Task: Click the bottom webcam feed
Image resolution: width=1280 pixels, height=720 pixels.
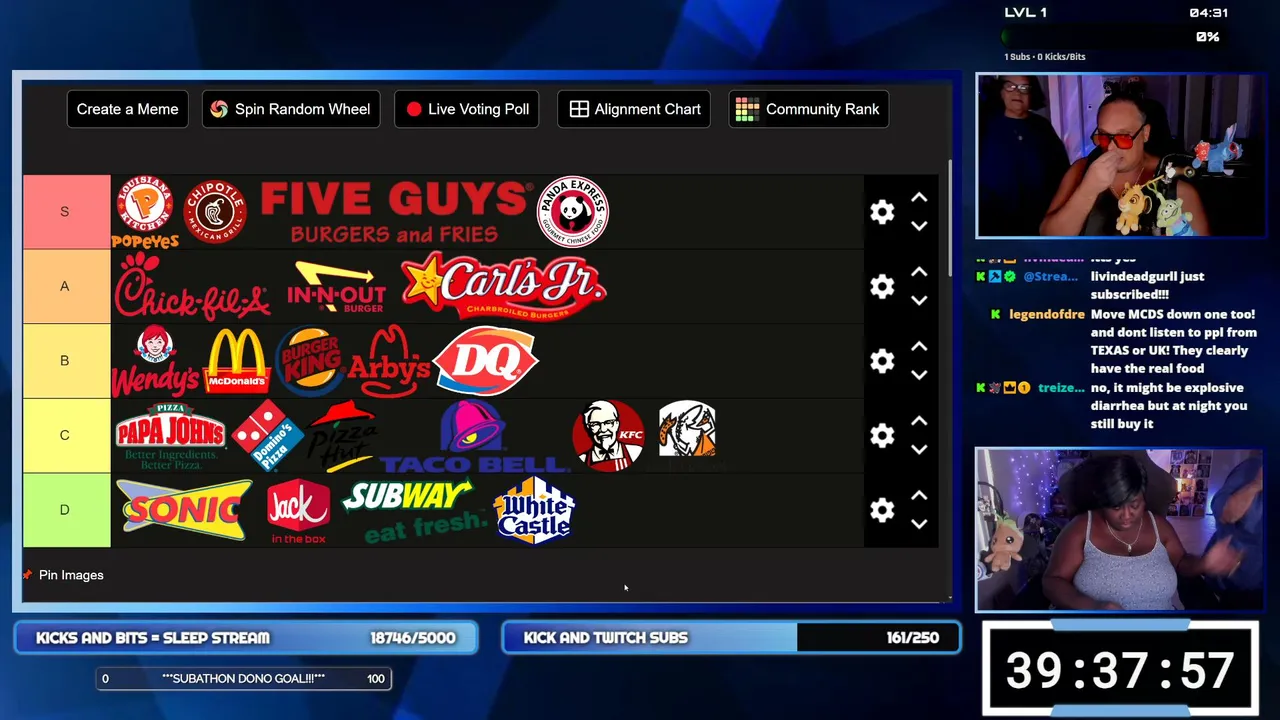Action: 1120,529
